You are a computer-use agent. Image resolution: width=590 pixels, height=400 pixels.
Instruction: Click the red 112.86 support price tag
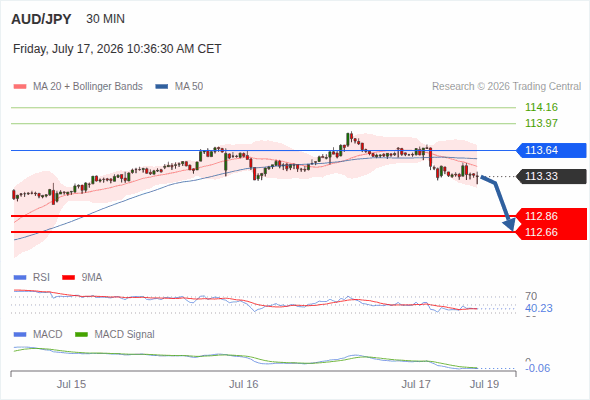[x=551, y=216]
